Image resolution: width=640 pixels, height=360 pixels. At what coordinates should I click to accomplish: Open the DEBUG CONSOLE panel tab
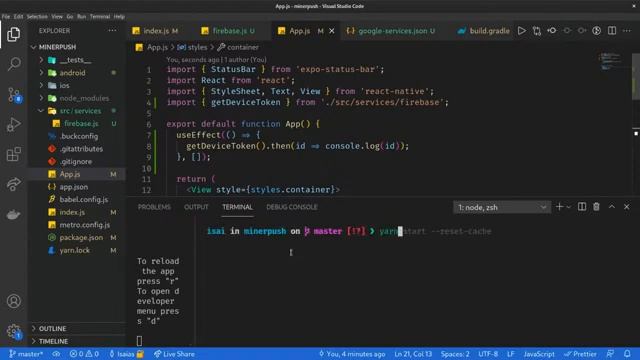[292, 207]
